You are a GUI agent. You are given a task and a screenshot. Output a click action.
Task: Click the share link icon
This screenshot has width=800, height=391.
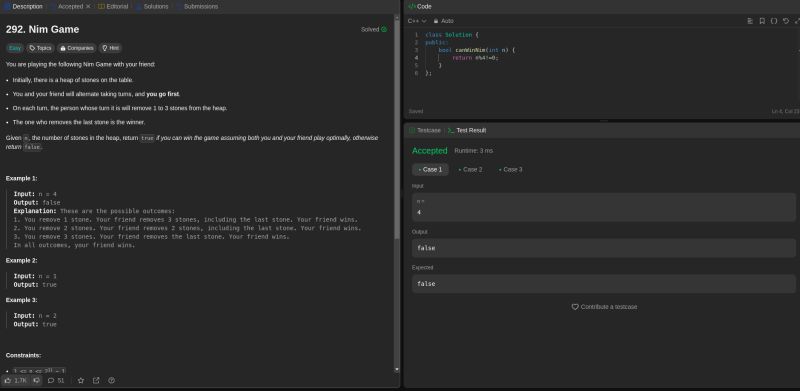(96, 380)
